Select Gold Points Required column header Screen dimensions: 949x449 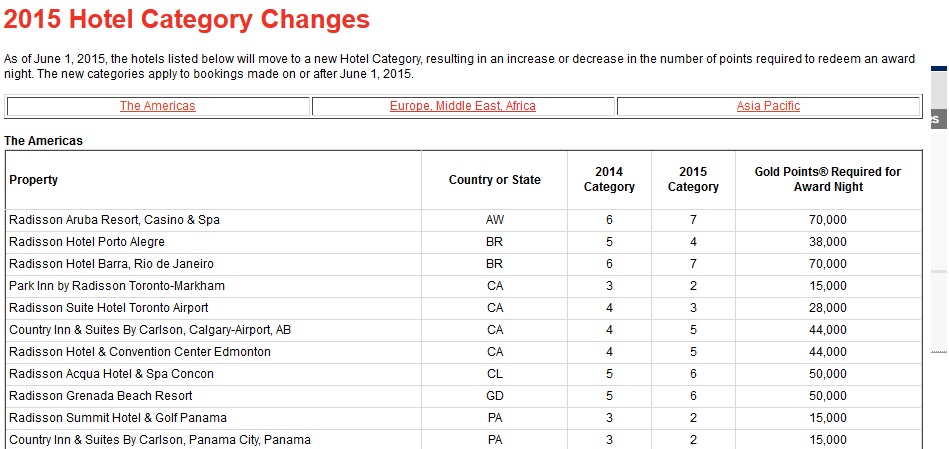click(827, 180)
